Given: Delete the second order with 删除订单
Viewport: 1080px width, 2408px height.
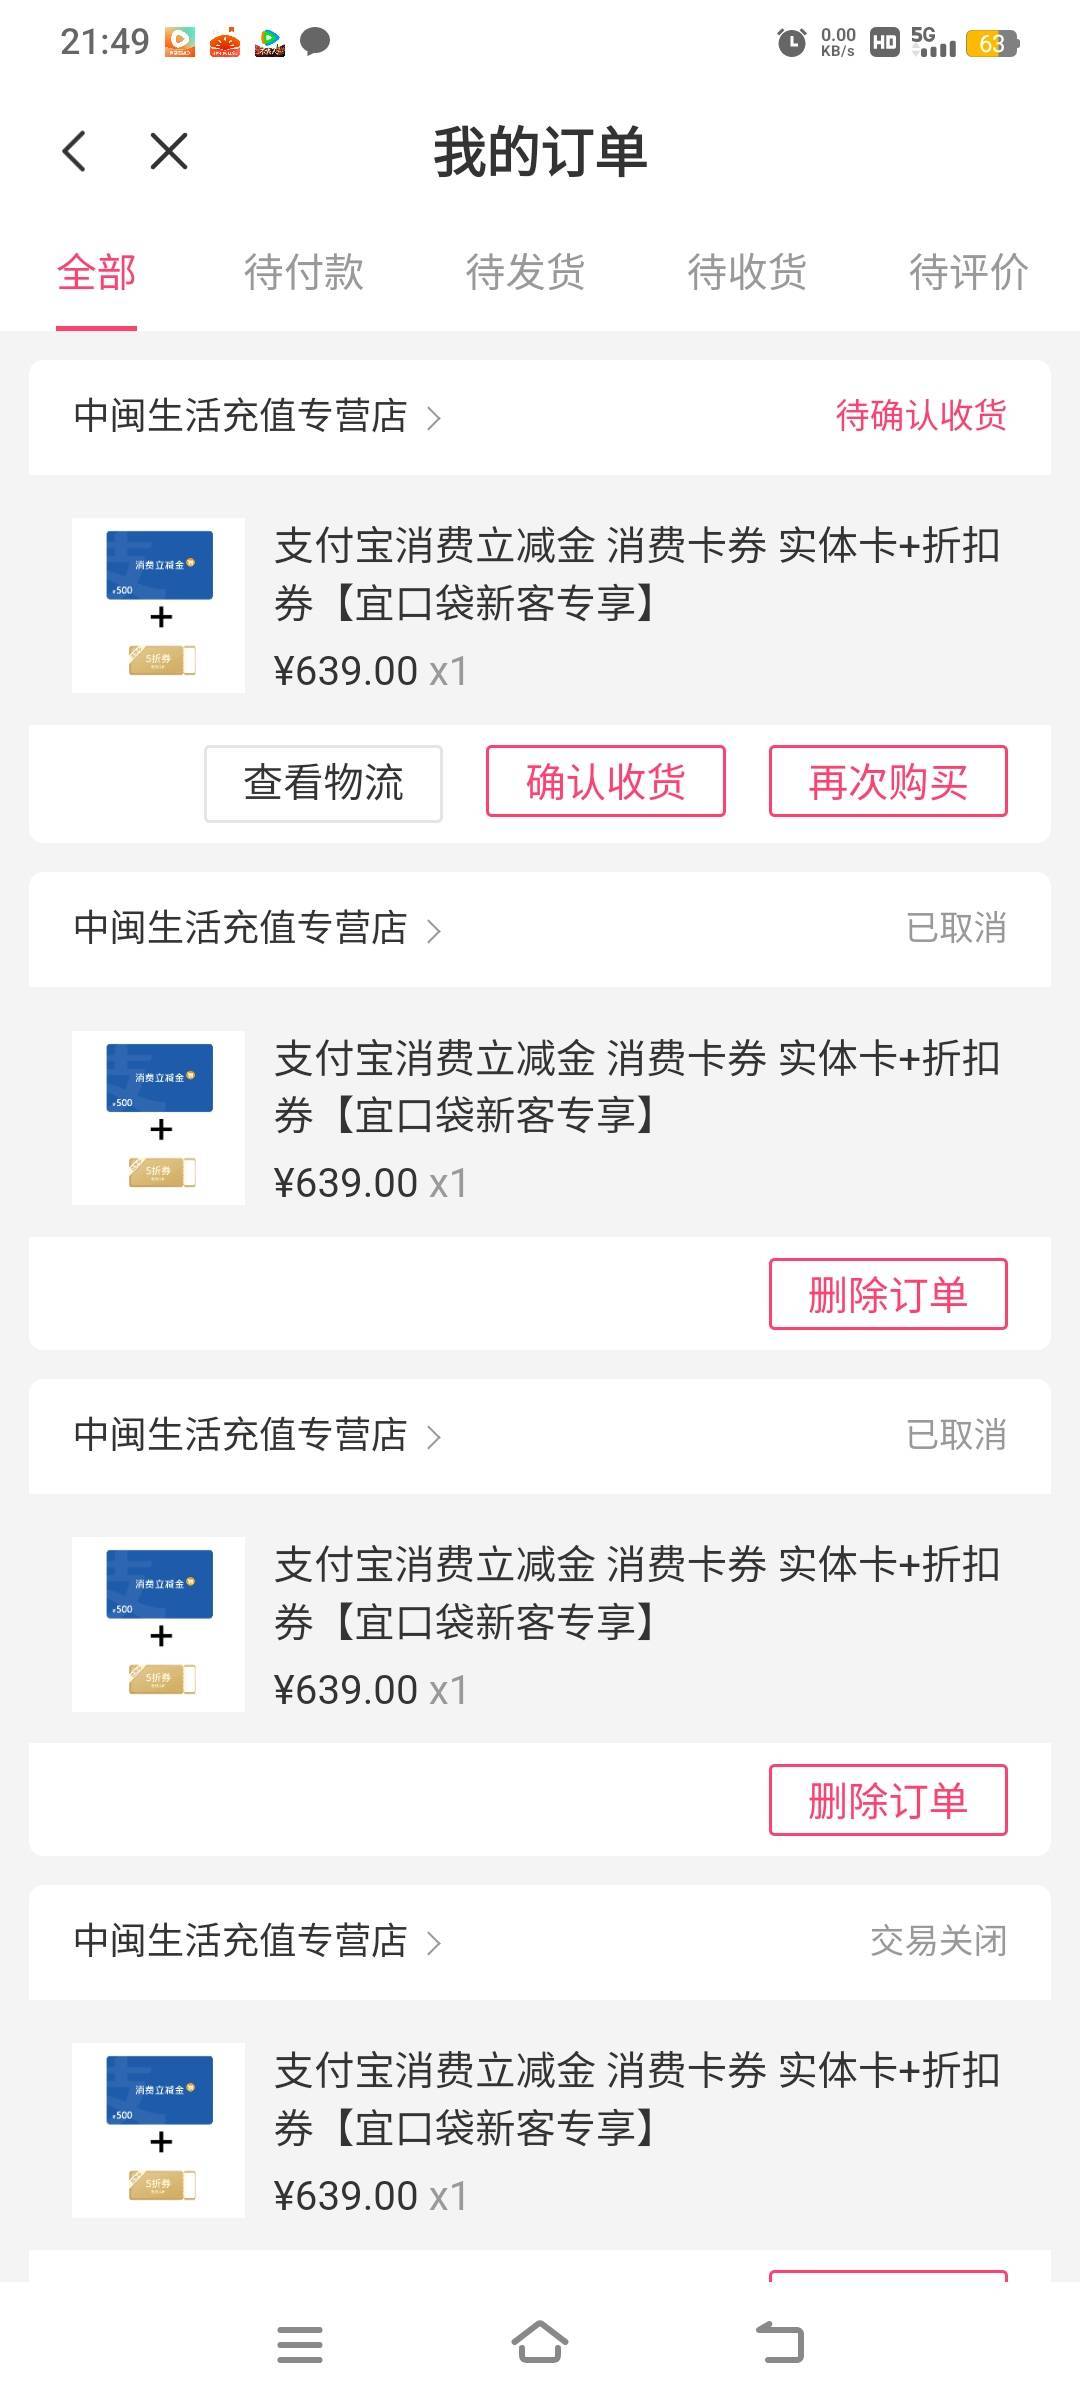Looking at the screenshot, I should tap(887, 1294).
